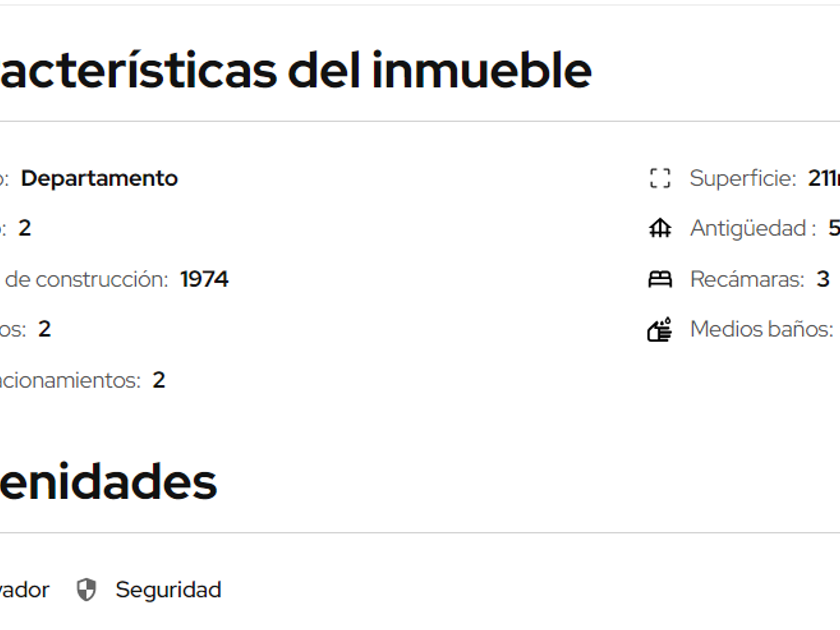
Task: Click the amenities section heading
Action: click(x=108, y=482)
